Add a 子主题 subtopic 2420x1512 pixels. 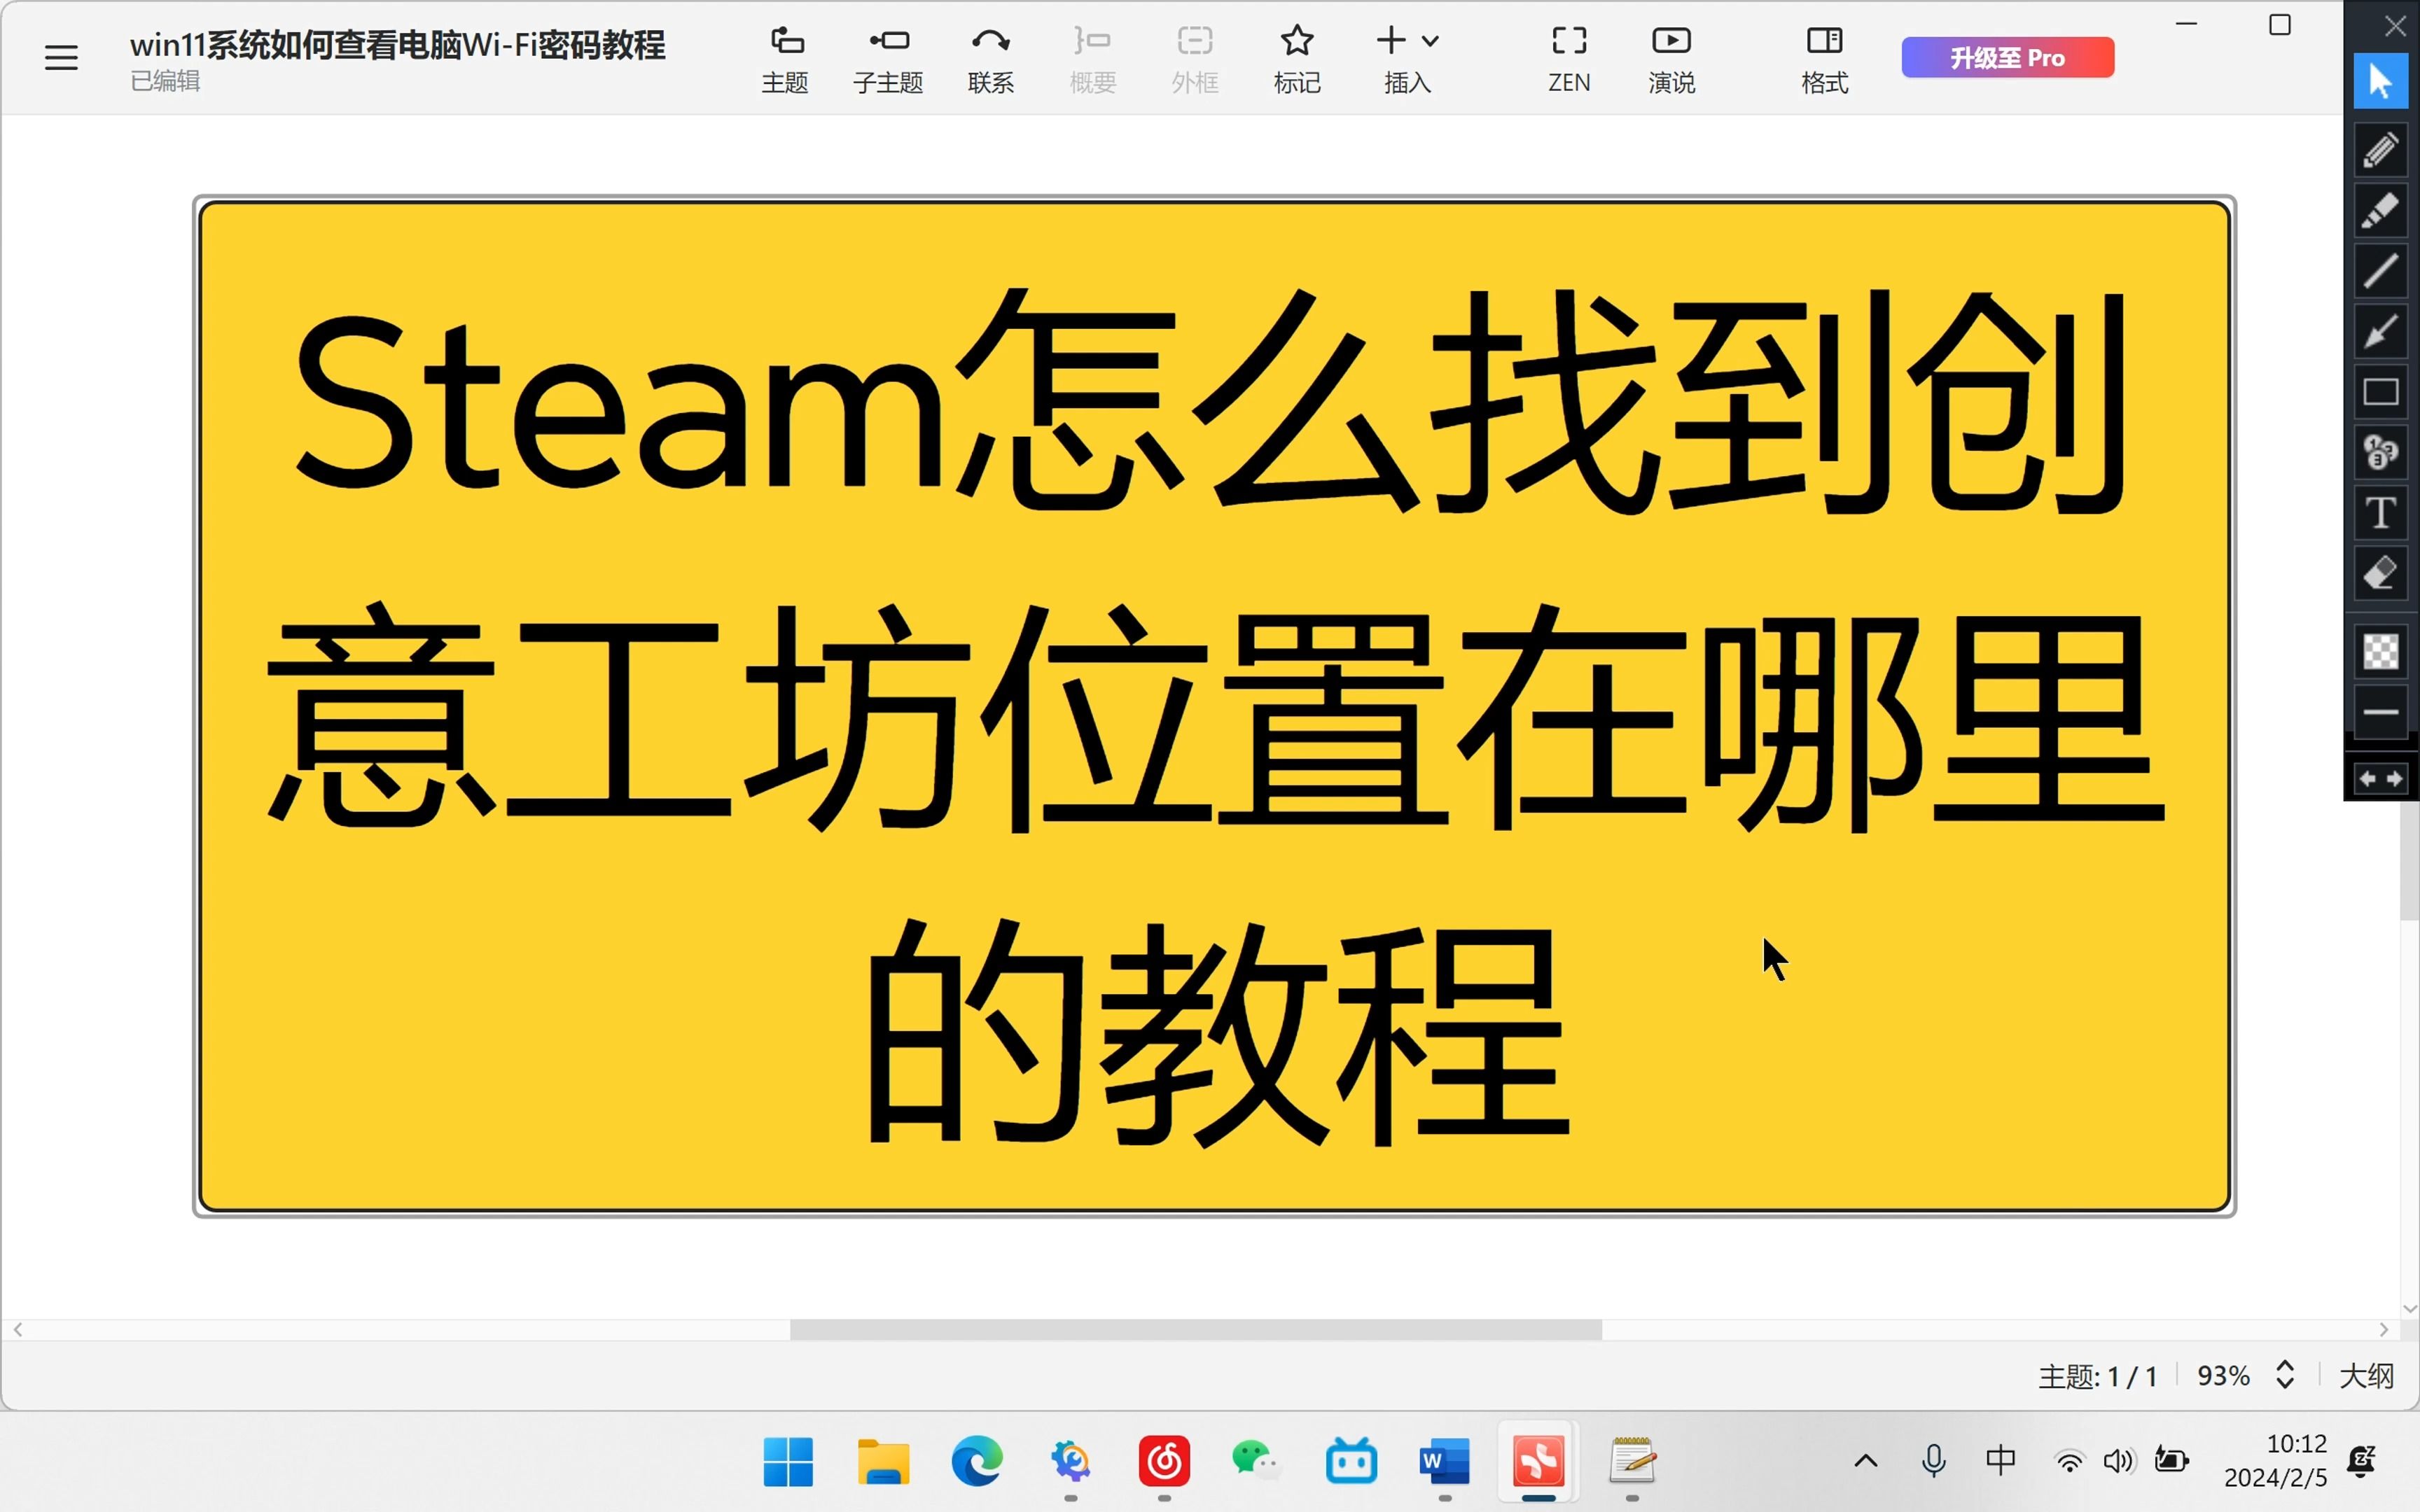point(888,59)
